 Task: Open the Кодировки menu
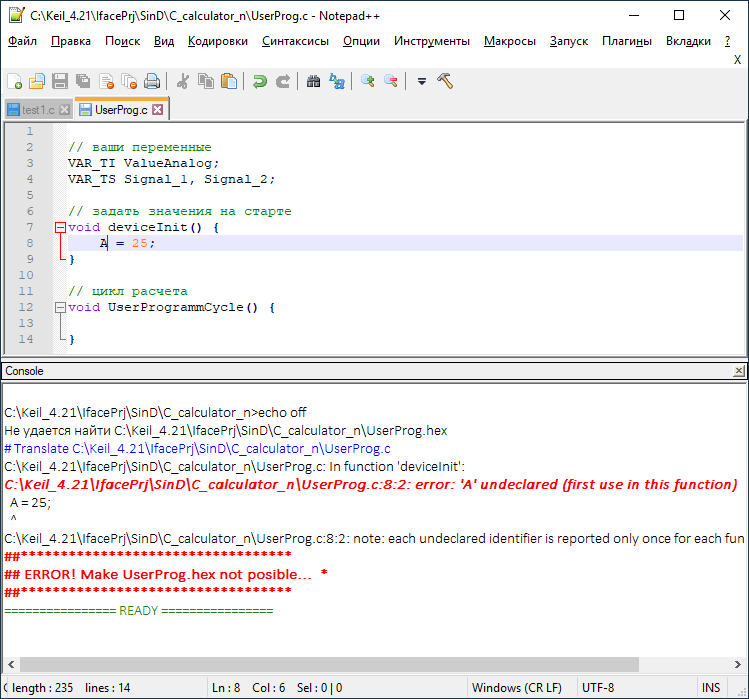click(x=218, y=41)
